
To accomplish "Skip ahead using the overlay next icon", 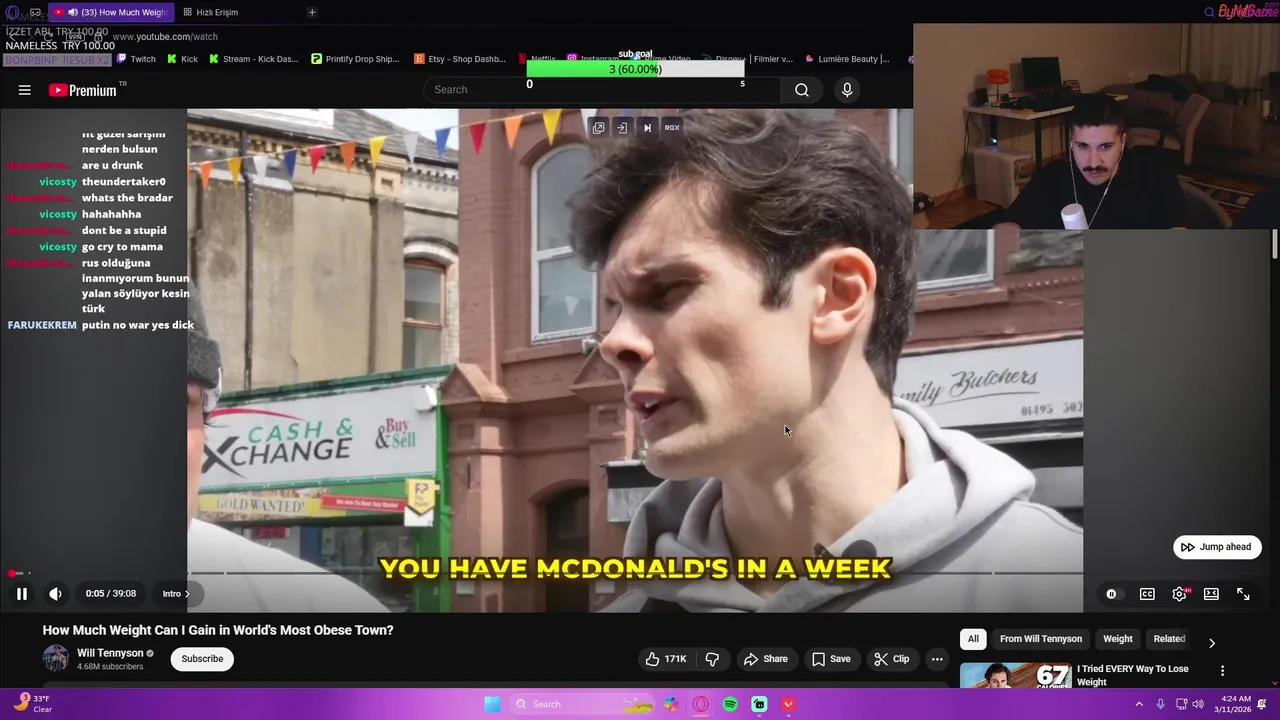I will click(x=647, y=127).
